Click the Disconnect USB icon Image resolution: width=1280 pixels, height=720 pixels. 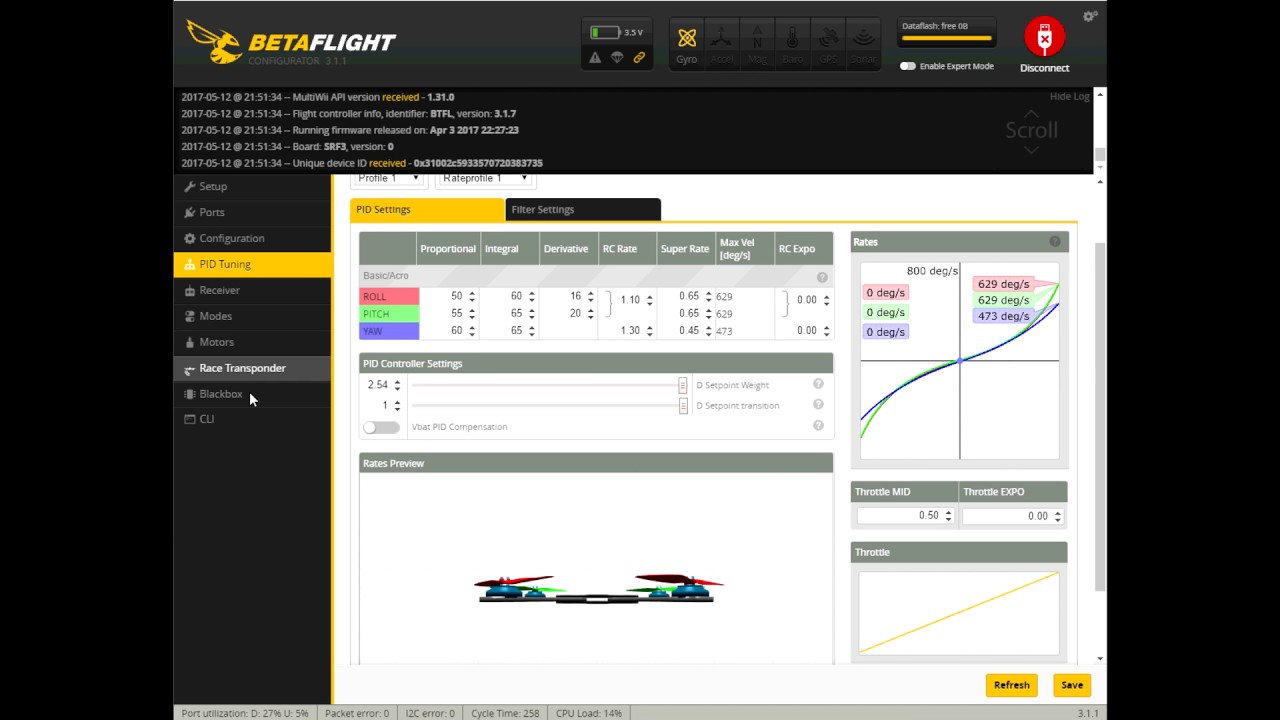(1045, 37)
